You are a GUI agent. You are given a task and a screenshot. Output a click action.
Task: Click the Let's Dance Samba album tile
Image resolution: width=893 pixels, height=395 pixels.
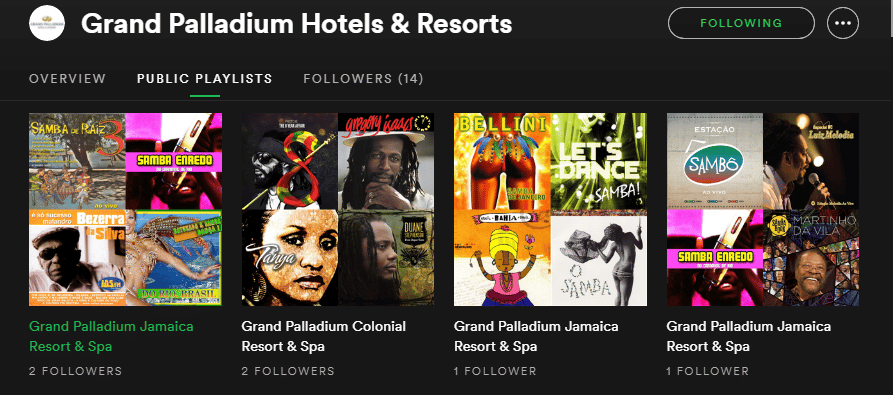coord(599,161)
